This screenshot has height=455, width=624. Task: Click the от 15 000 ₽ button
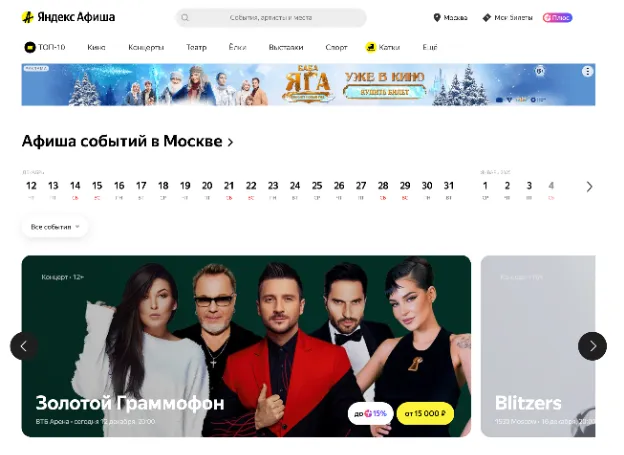click(x=425, y=414)
